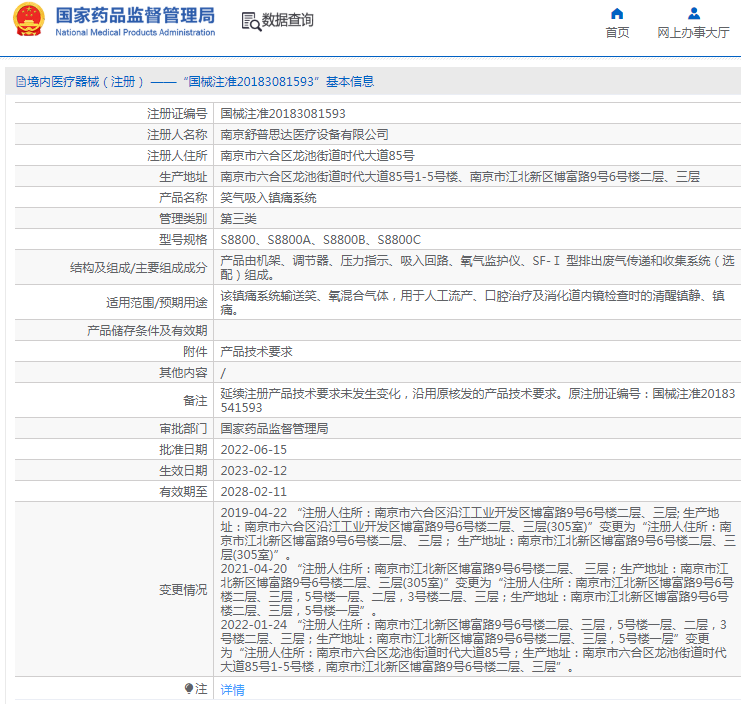Click approval date 2022-06-15
This screenshot has height=704, width=741.
(254, 450)
